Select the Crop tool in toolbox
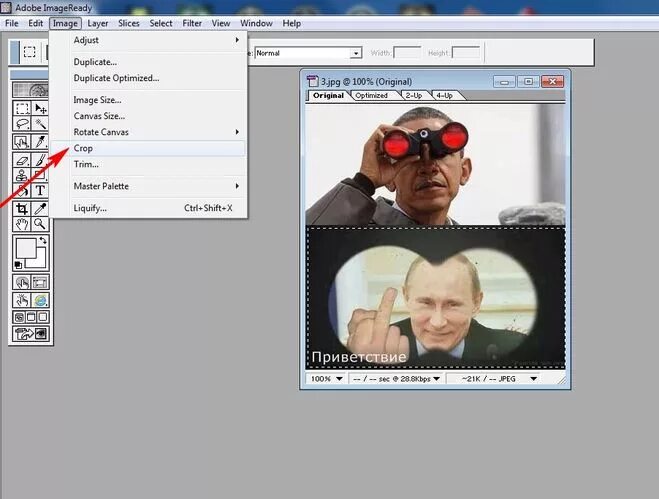 tap(22, 209)
